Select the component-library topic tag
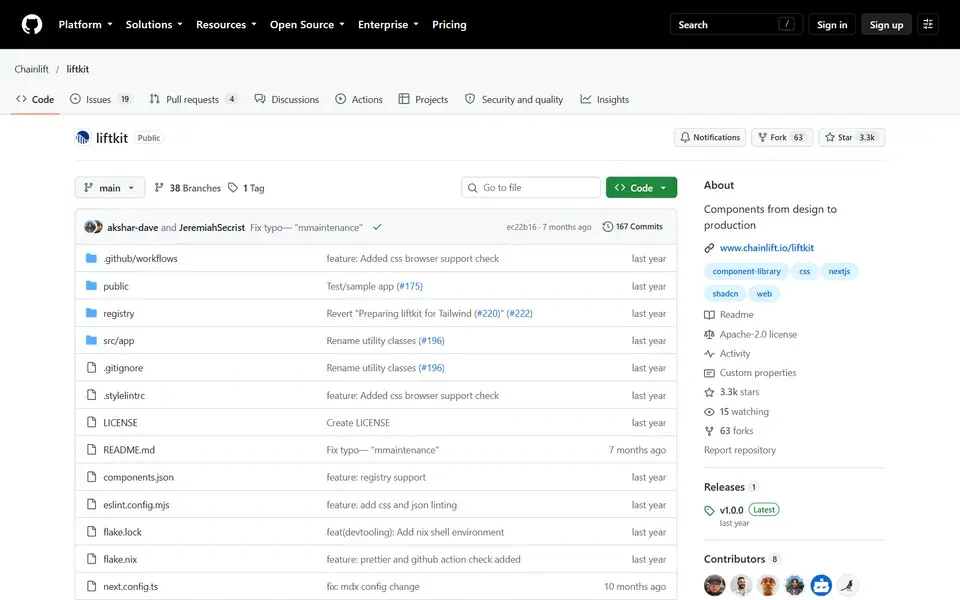 746,271
